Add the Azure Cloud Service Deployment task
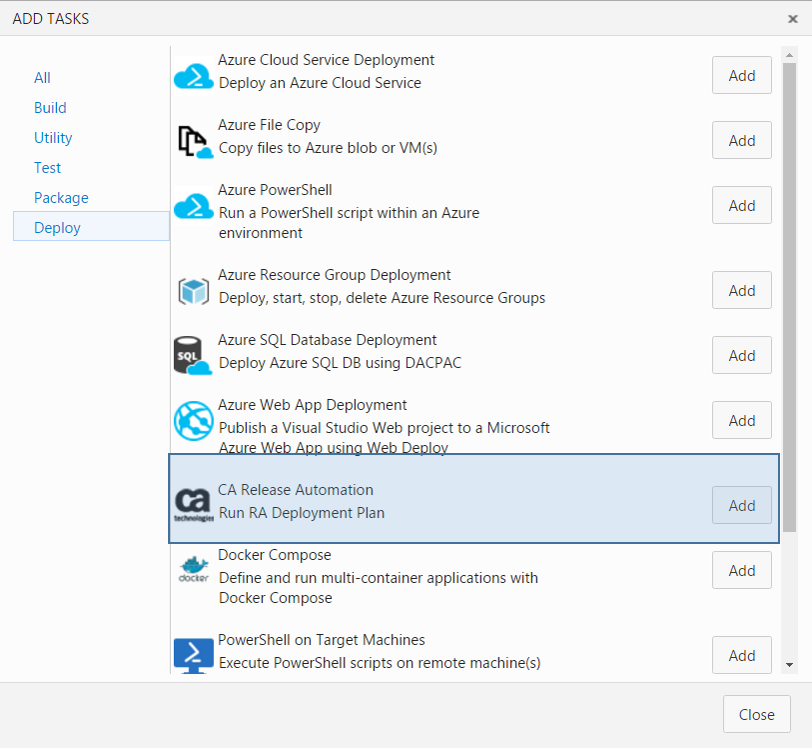 tap(742, 75)
